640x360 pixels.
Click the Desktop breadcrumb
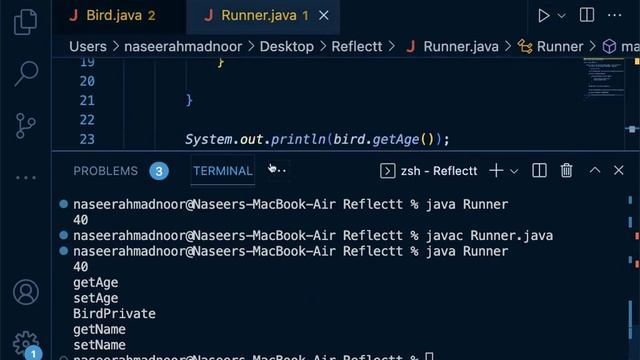click(x=287, y=47)
